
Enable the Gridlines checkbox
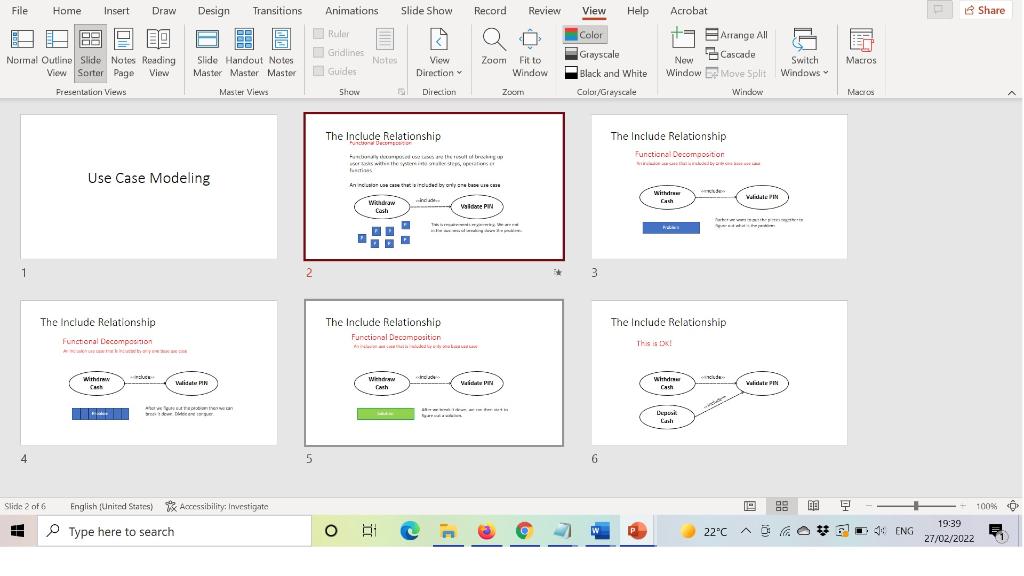pyautogui.click(x=319, y=52)
